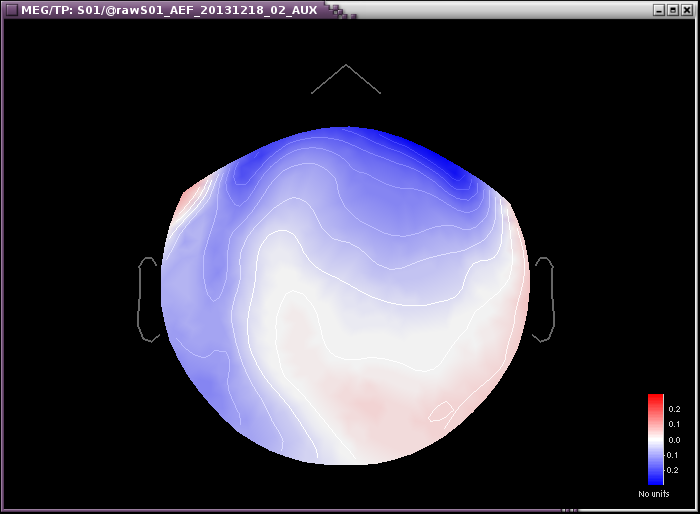700x514 pixels.
Task: Minimize the MEG topography window
Action: [x=659, y=10]
